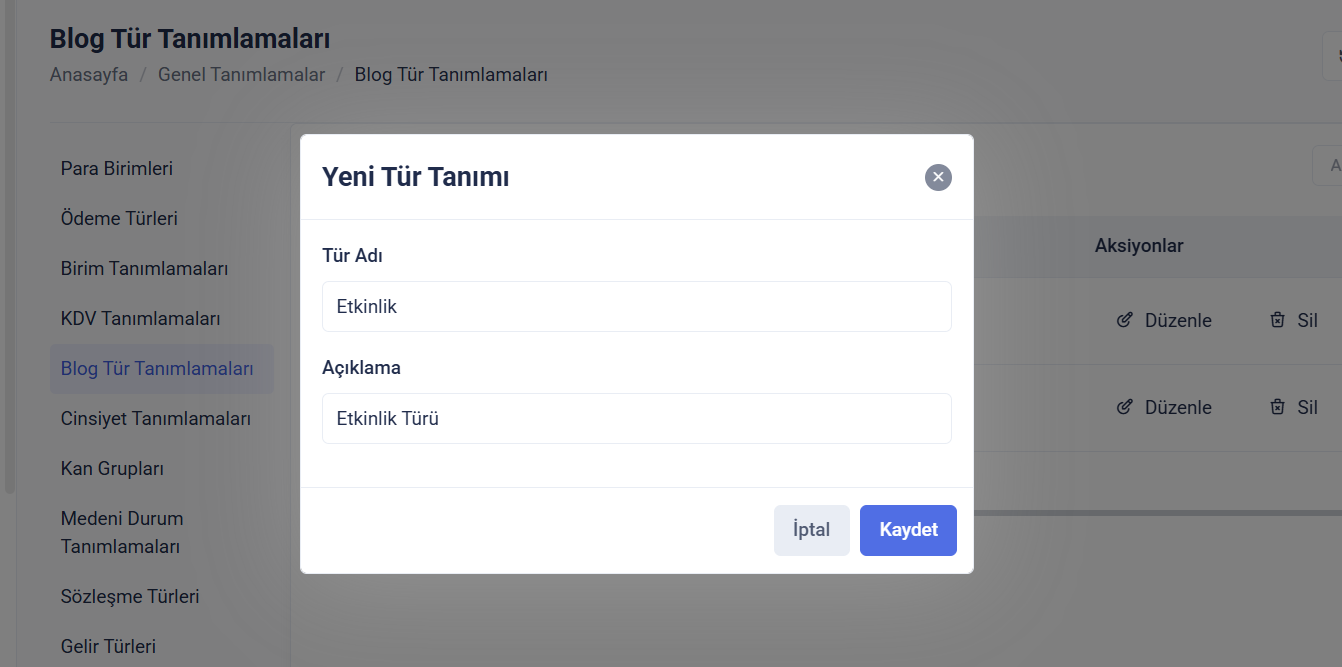
Task: Open KDV Tanımlamaları from sidebar
Action: click(x=140, y=318)
